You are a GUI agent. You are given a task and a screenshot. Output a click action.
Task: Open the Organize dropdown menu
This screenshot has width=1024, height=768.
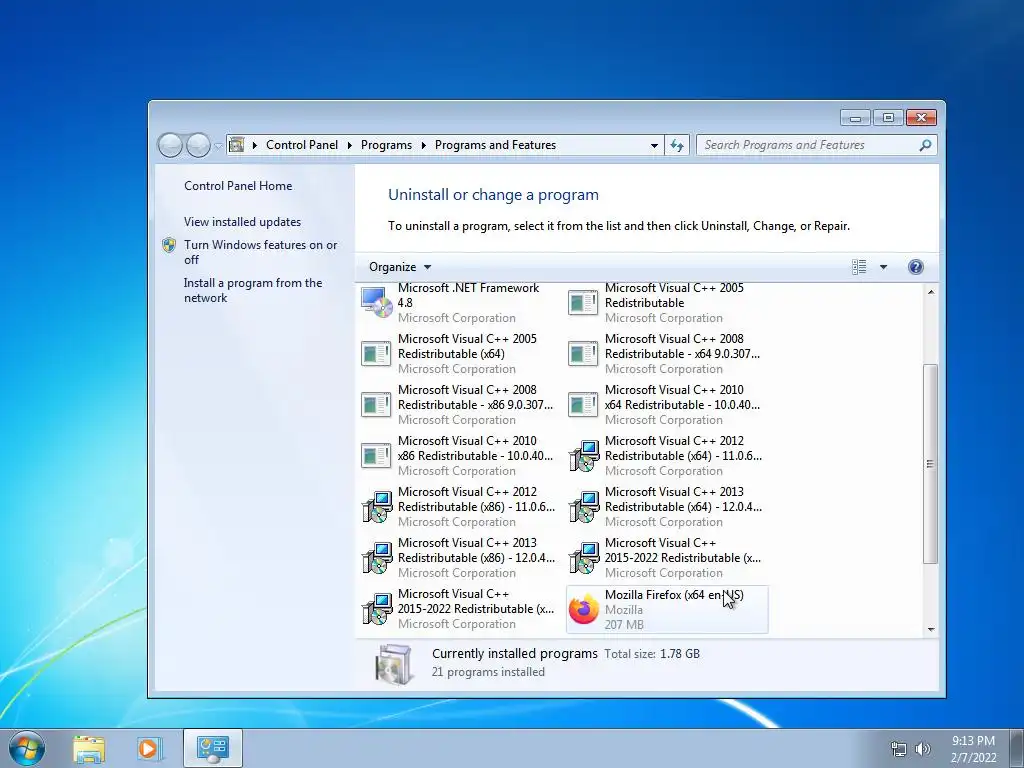point(400,266)
